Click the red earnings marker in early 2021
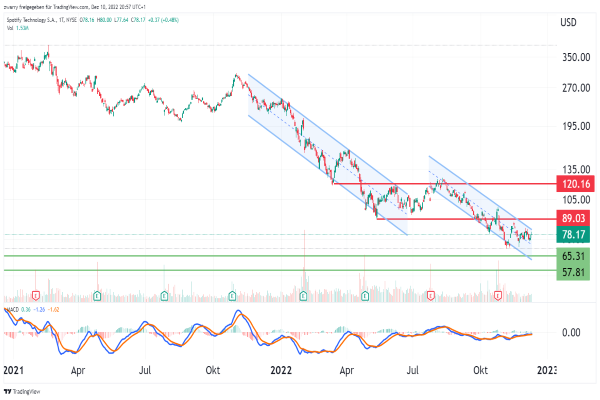The height and width of the screenshot is (400, 600). coord(36,296)
